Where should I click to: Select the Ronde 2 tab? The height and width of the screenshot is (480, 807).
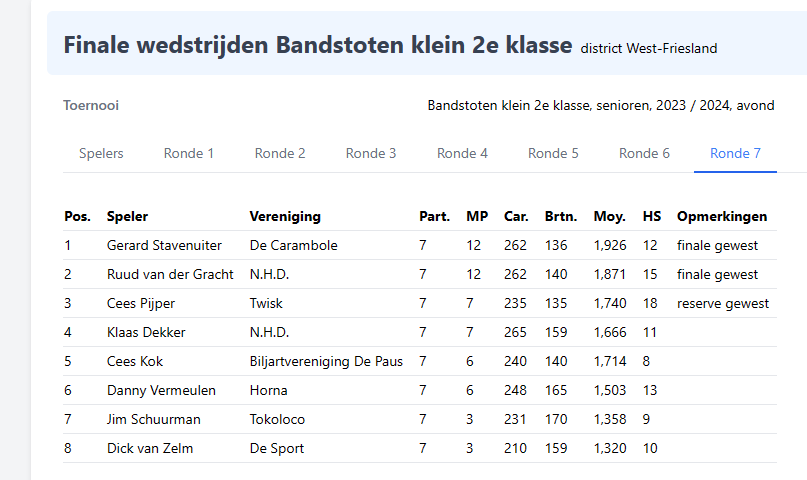280,153
